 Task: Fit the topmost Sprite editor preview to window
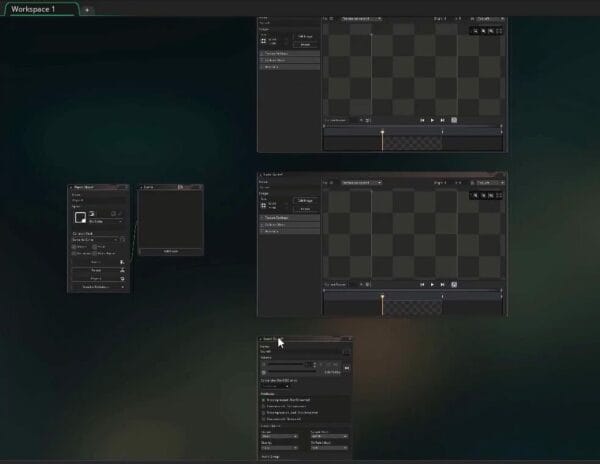coord(499,31)
